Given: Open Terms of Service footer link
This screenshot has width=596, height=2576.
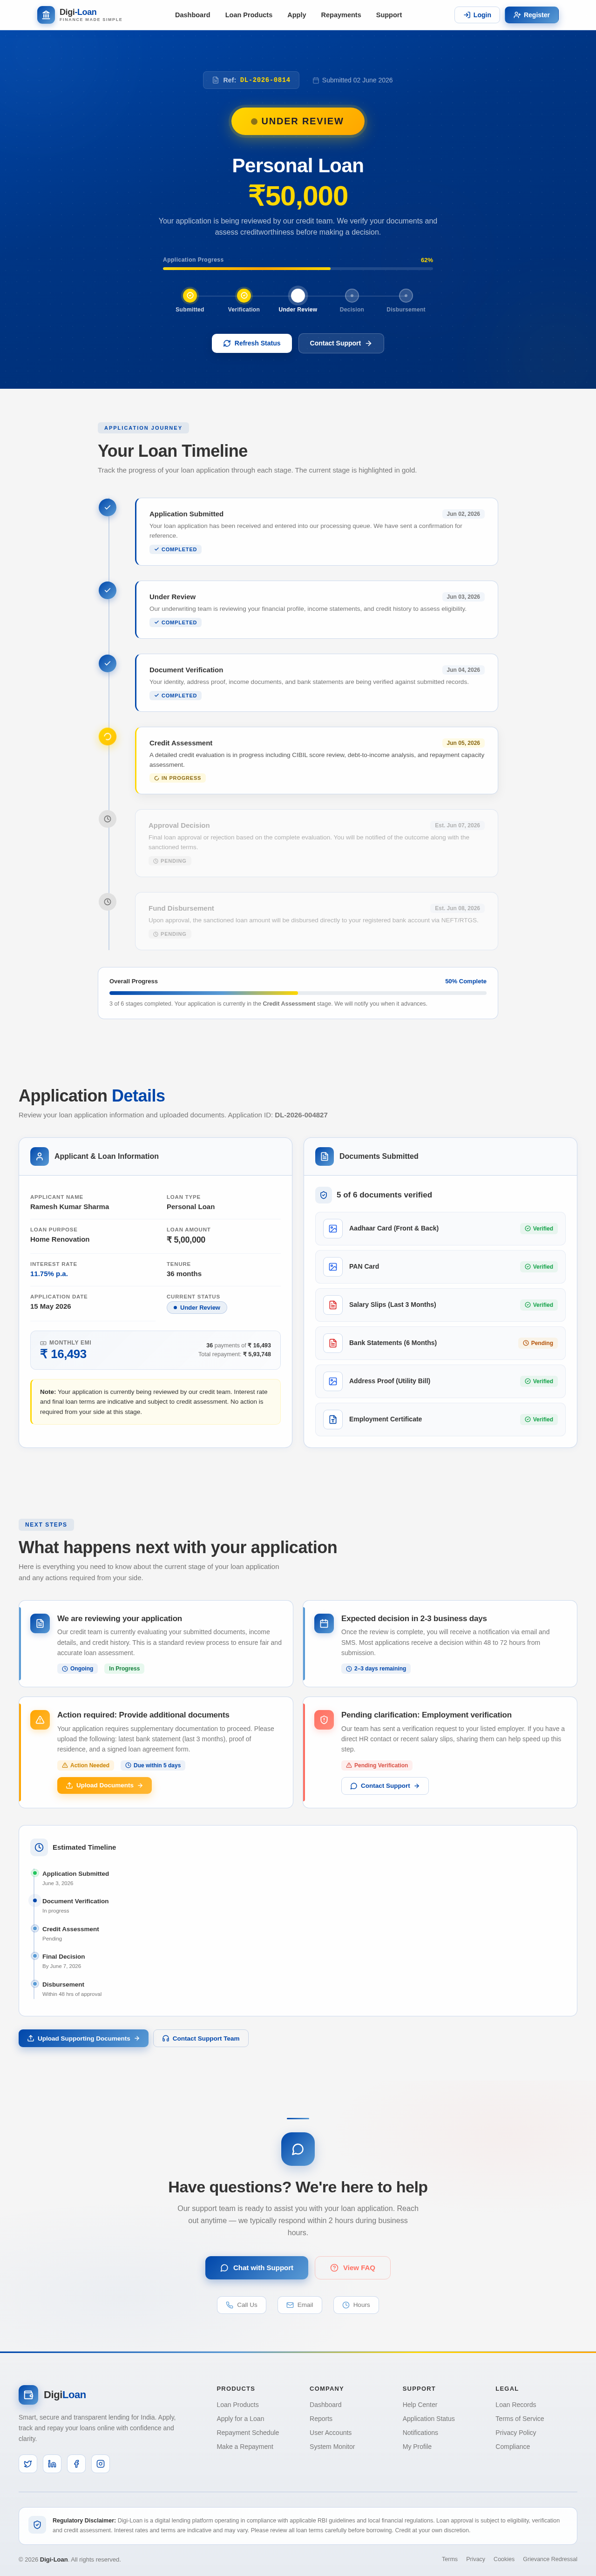Looking at the screenshot, I should 520,2419.
